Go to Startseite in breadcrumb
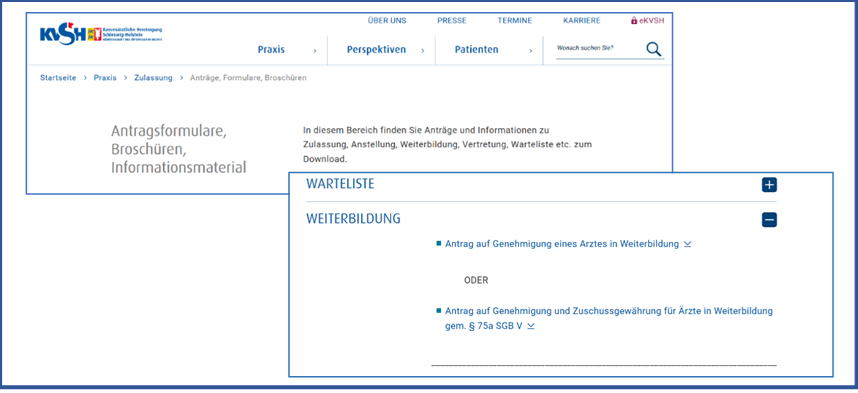This screenshot has height=393, width=858. 58,78
